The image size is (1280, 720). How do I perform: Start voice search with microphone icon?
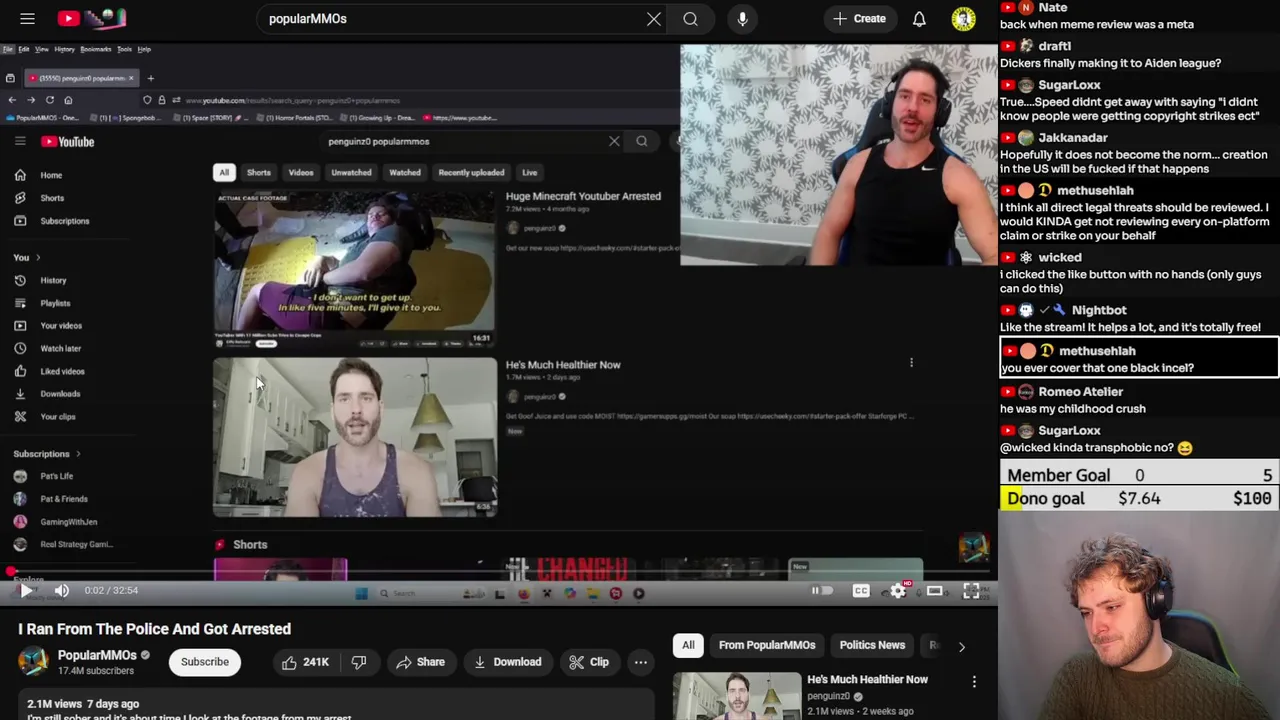pos(742,19)
